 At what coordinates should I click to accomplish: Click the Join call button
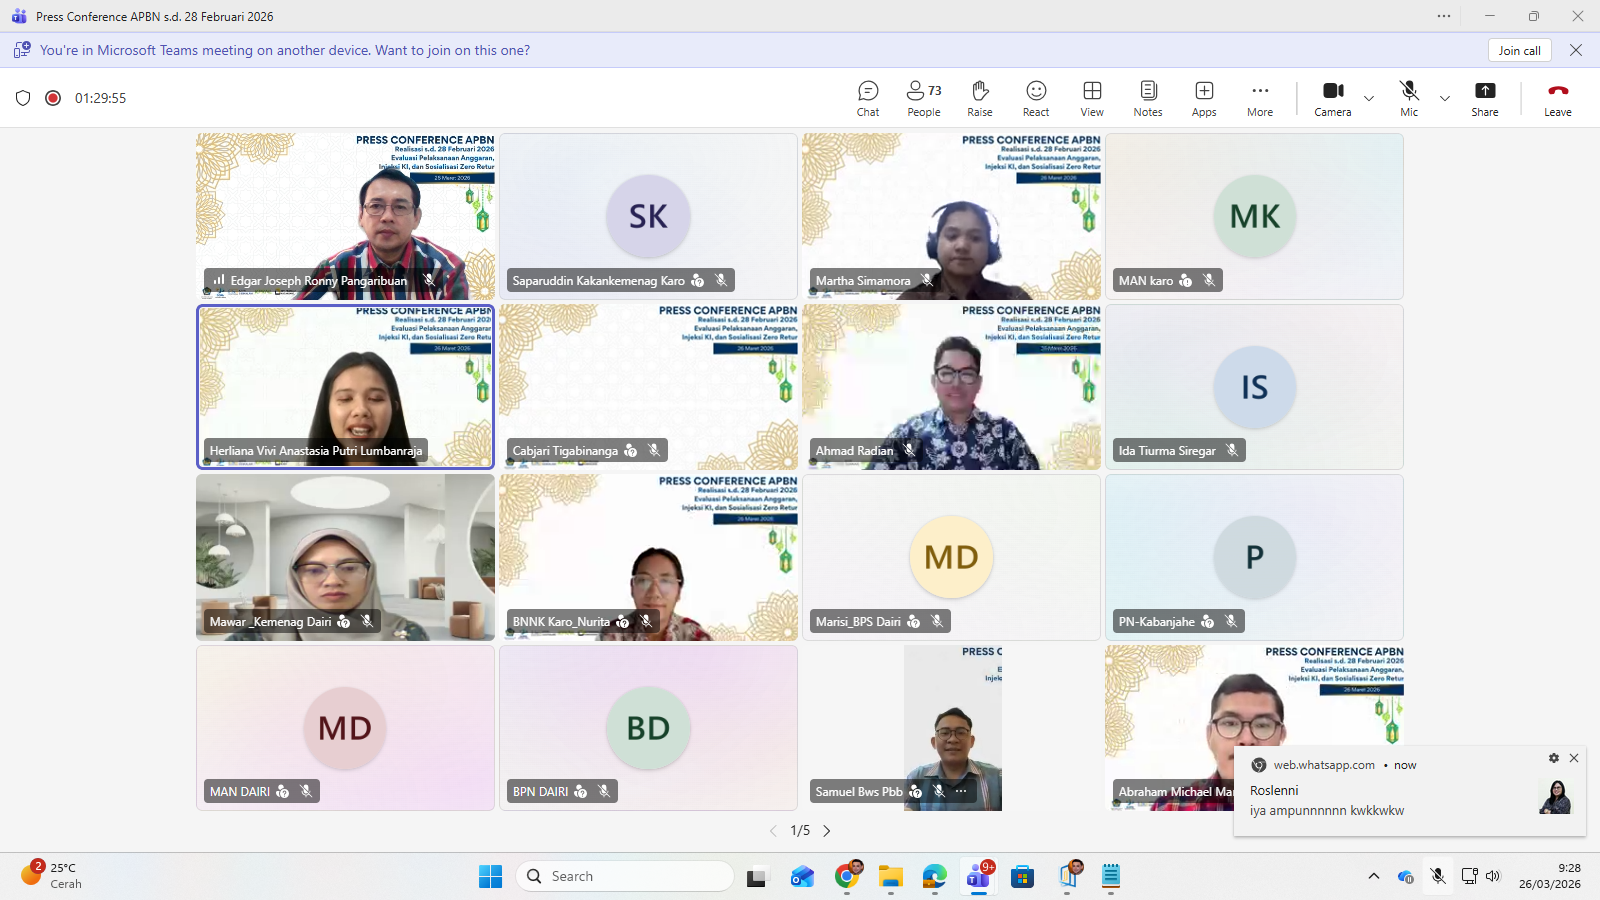tap(1519, 51)
